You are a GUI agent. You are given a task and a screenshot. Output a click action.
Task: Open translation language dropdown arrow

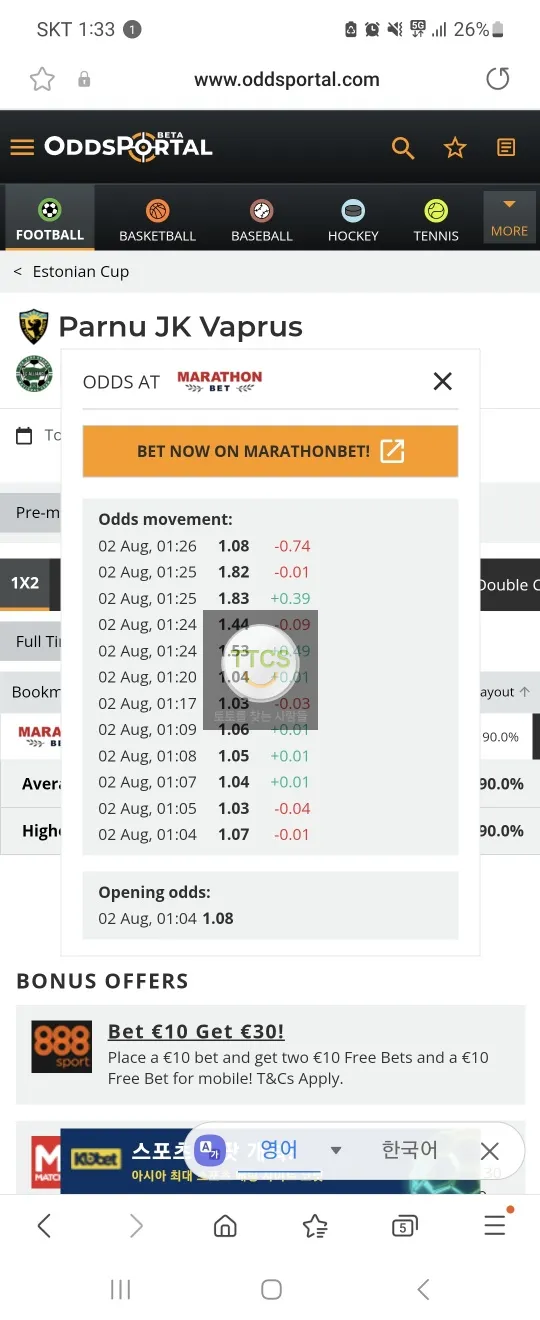point(336,1150)
